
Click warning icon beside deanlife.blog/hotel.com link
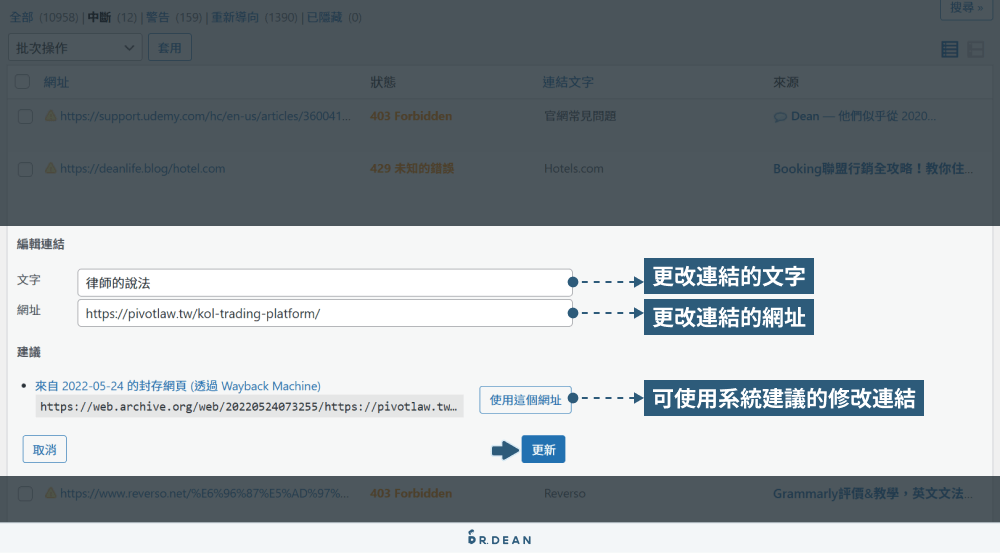click(50, 168)
